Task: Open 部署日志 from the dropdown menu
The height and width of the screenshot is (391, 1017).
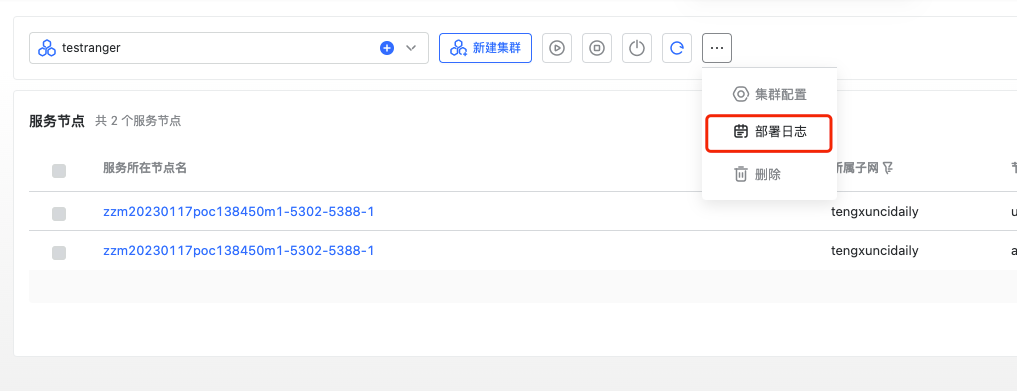Action: coord(769,132)
